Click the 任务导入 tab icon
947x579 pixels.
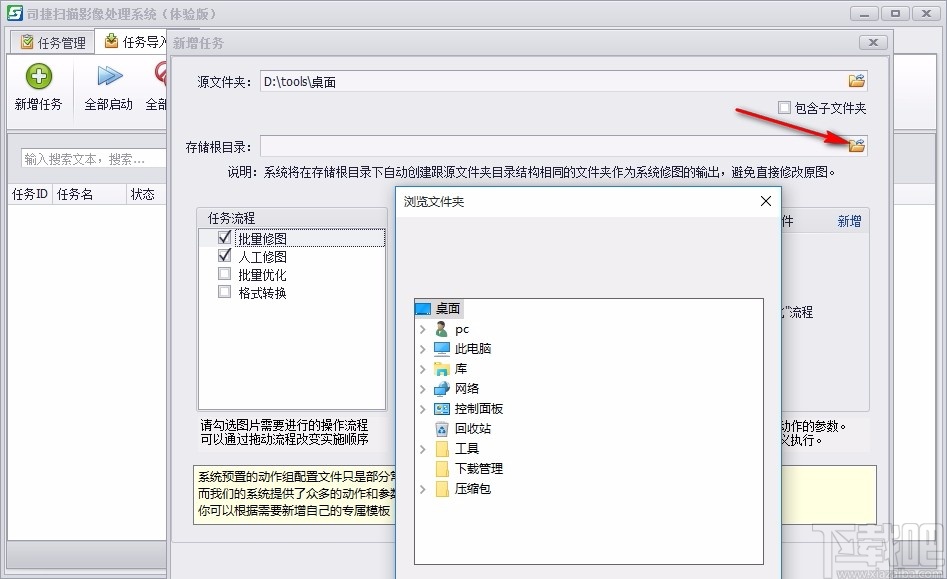click(111, 41)
